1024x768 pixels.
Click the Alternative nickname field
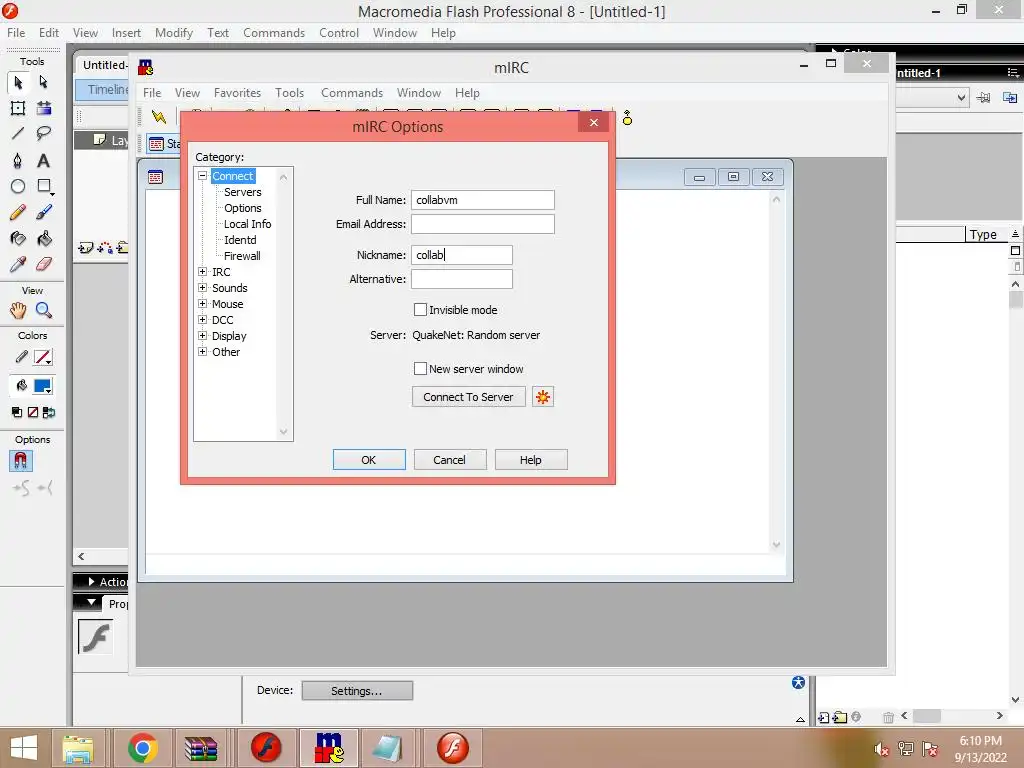click(462, 279)
